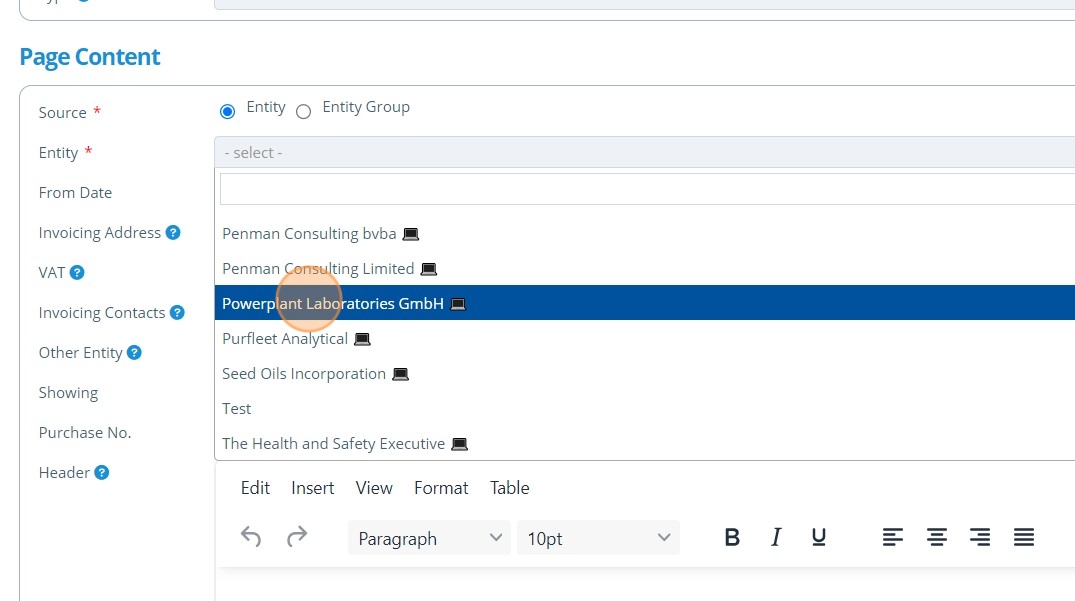Screen dimensions: 1075x601
Task: Toggle bold formatting
Action: click(x=732, y=537)
